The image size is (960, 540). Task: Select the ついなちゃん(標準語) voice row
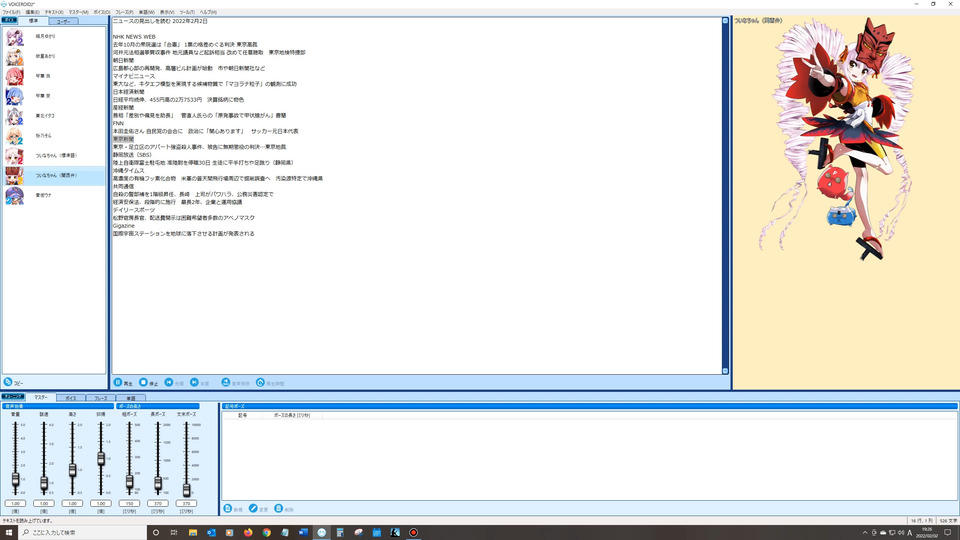pos(54,156)
